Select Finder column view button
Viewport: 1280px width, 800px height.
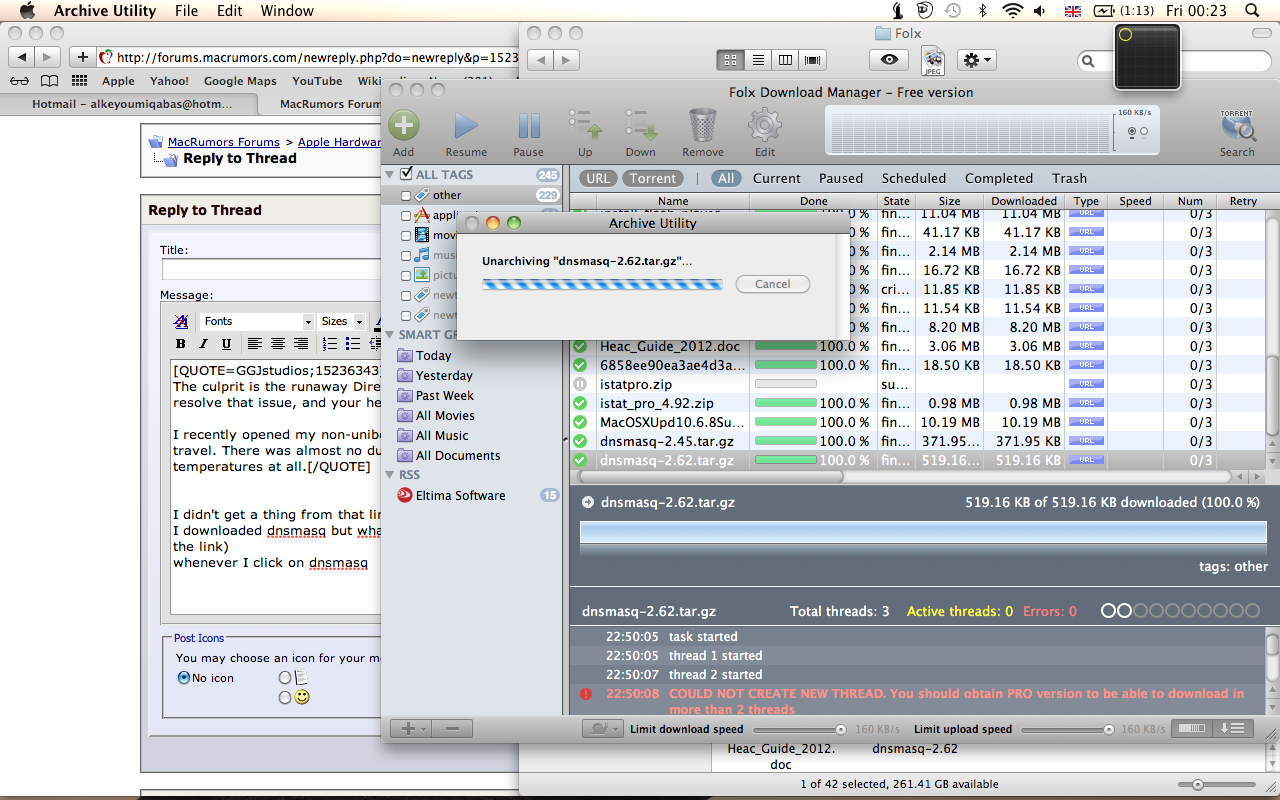pos(785,60)
